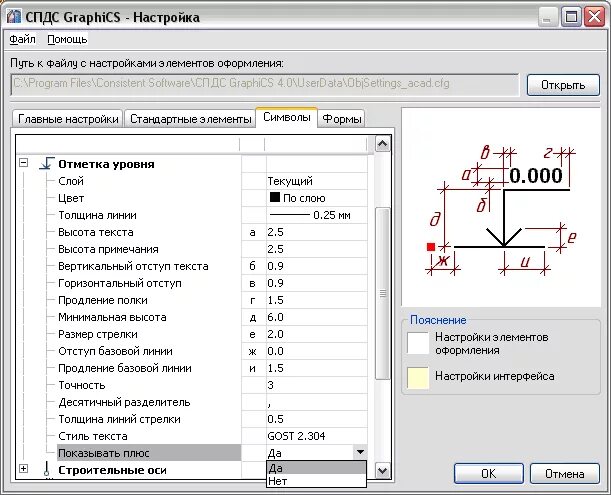Switch to the Стандартные элементы tab
The width and height of the screenshot is (611, 495).
tap(190, 118)
